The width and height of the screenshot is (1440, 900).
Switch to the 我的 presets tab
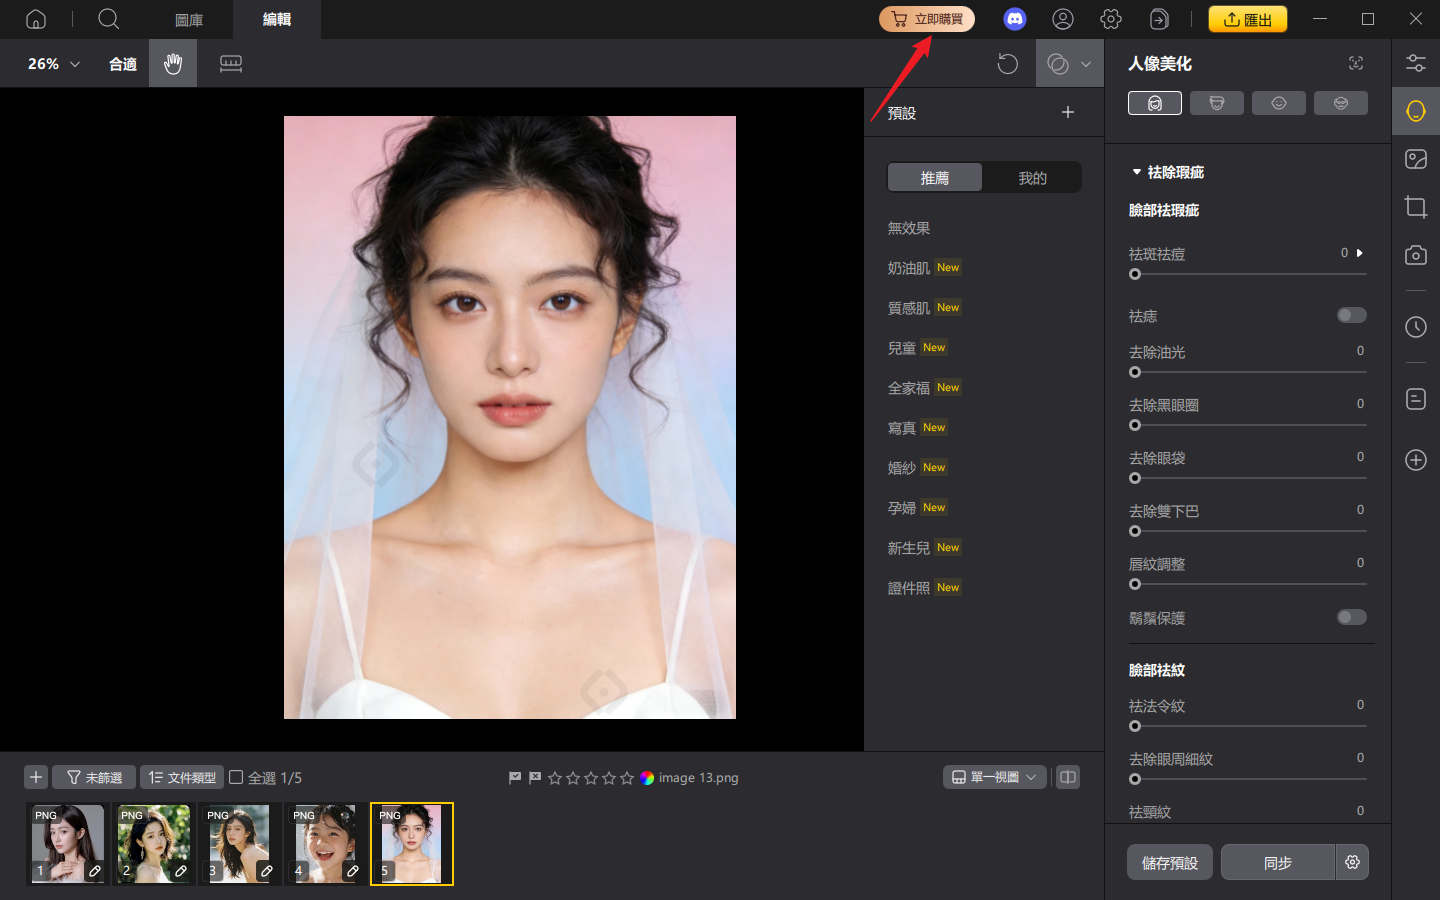[1032, 178]
